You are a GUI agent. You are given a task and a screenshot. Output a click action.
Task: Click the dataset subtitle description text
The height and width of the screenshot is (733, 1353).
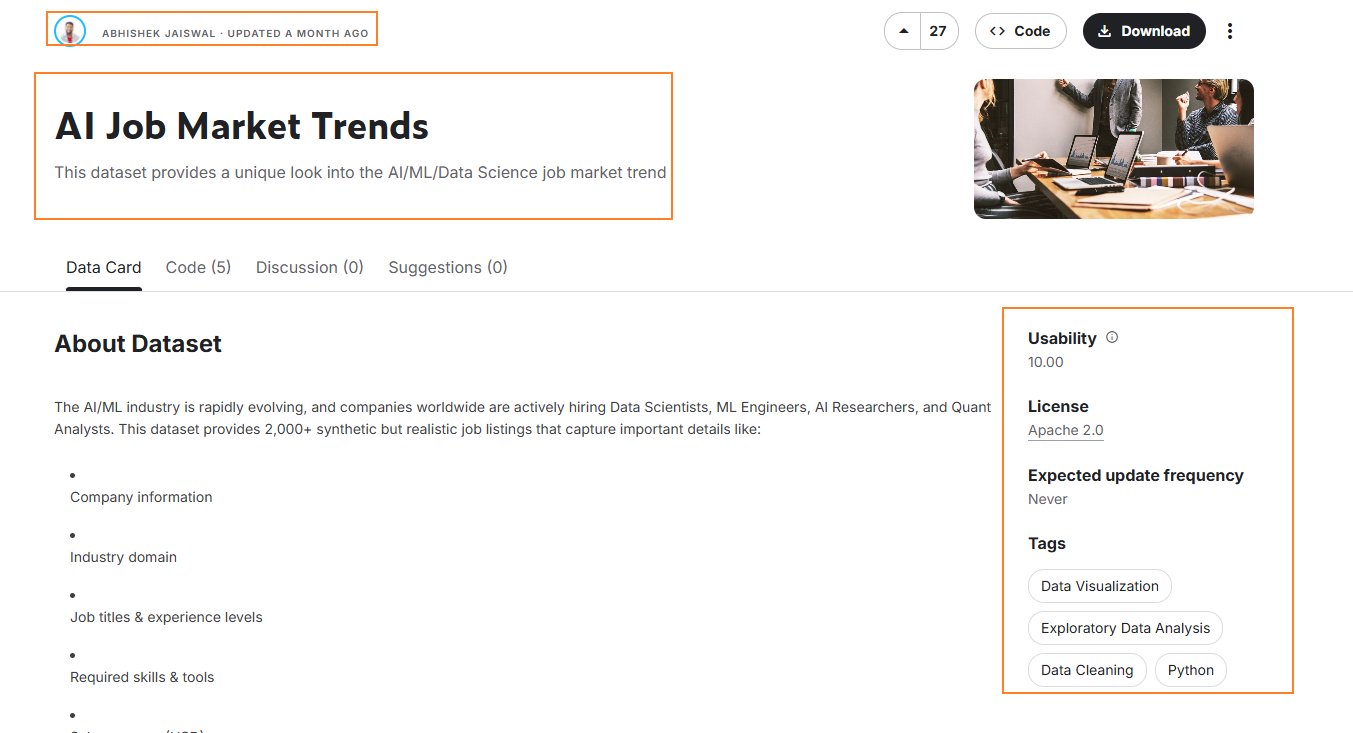[360, 172]
